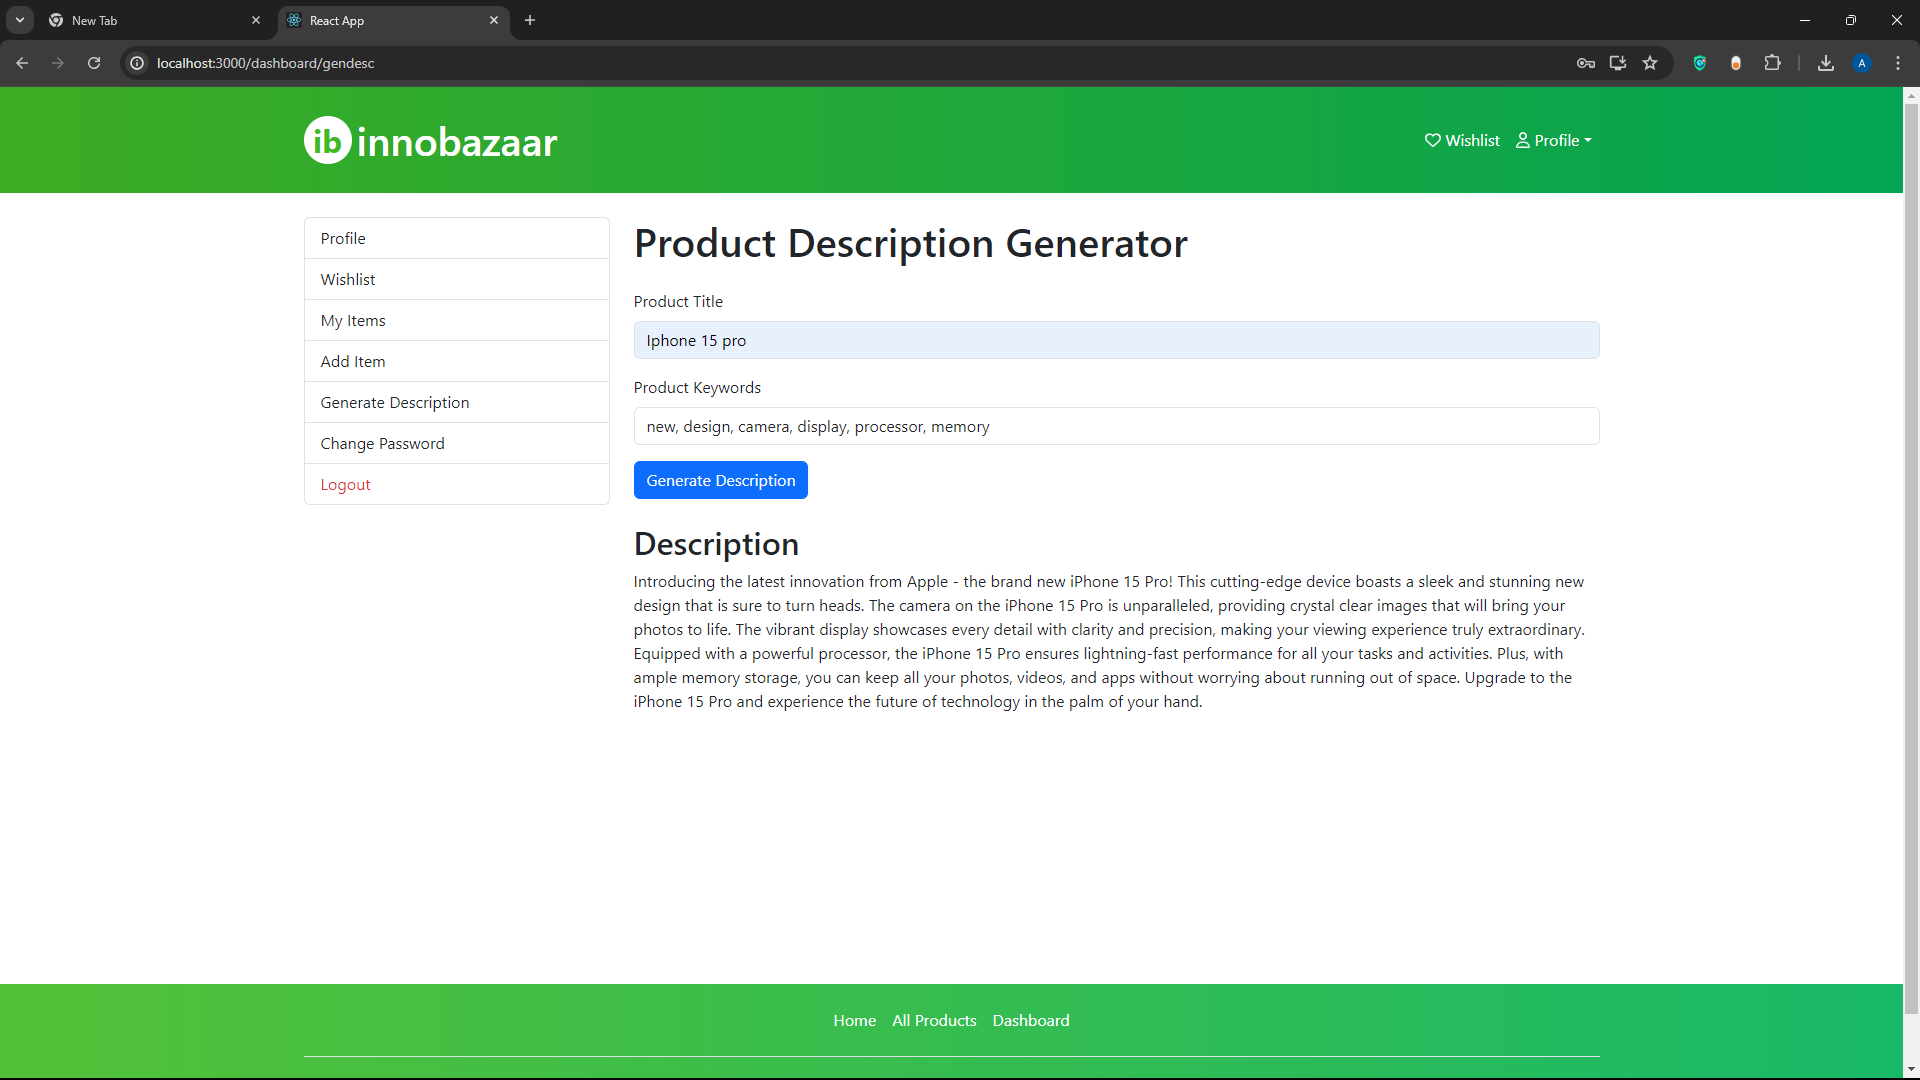
Task: Click the scrollbar down arrow
Action: [x=1911, y=1070]
